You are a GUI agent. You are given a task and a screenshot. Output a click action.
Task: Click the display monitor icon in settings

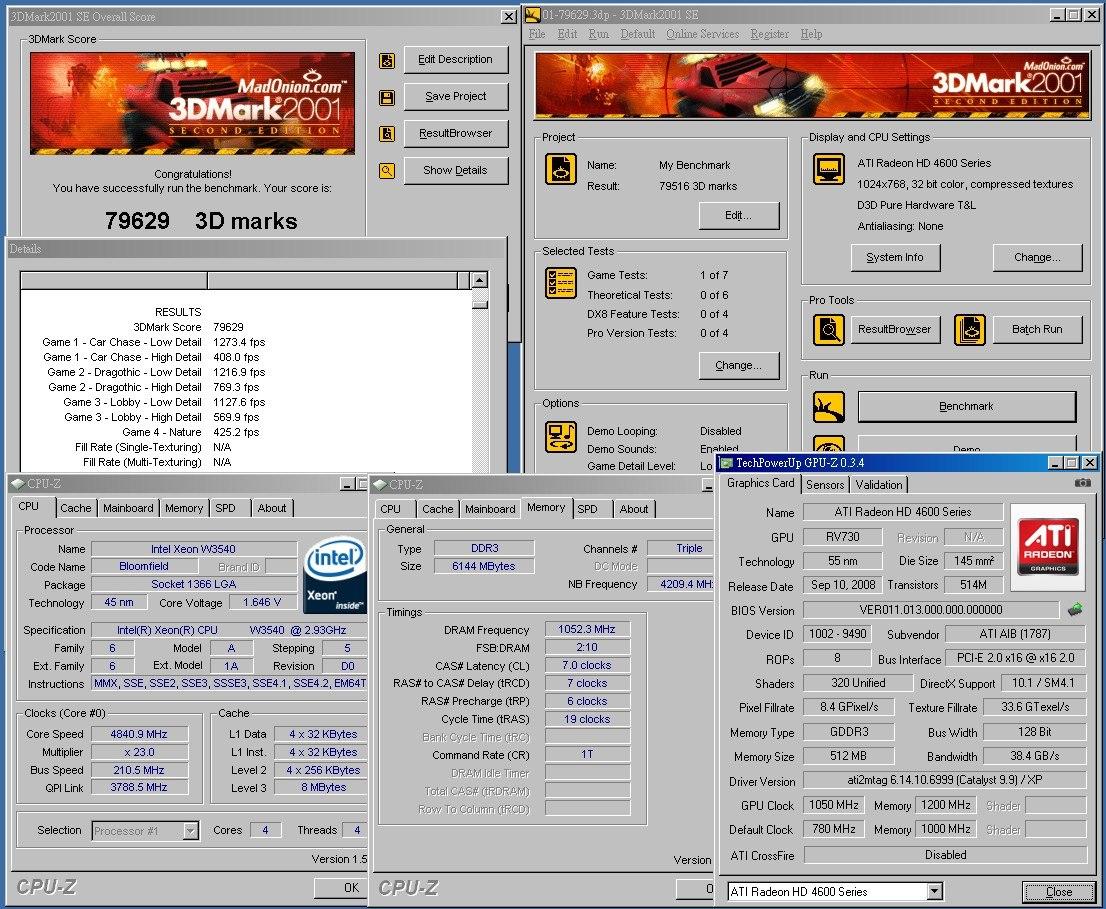coord(828,169)
